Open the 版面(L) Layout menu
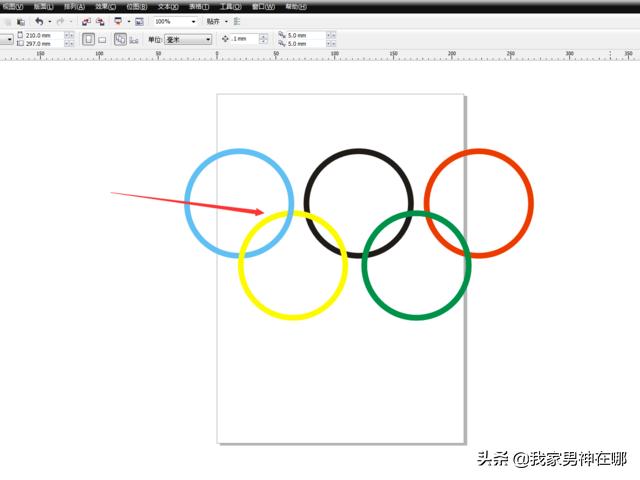 43,7
